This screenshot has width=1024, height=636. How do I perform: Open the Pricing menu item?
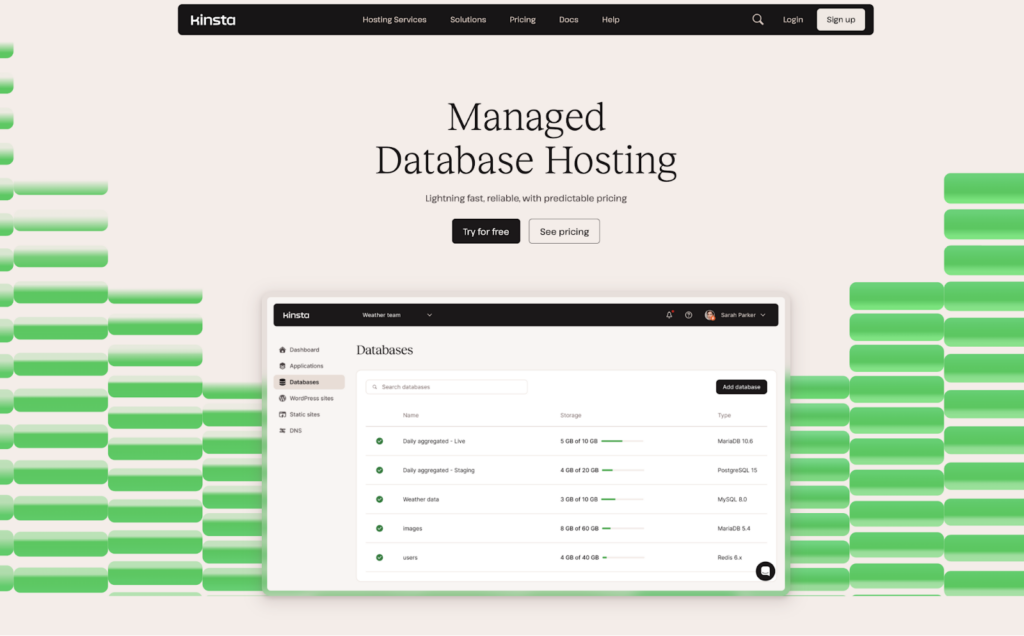(522, 19)
